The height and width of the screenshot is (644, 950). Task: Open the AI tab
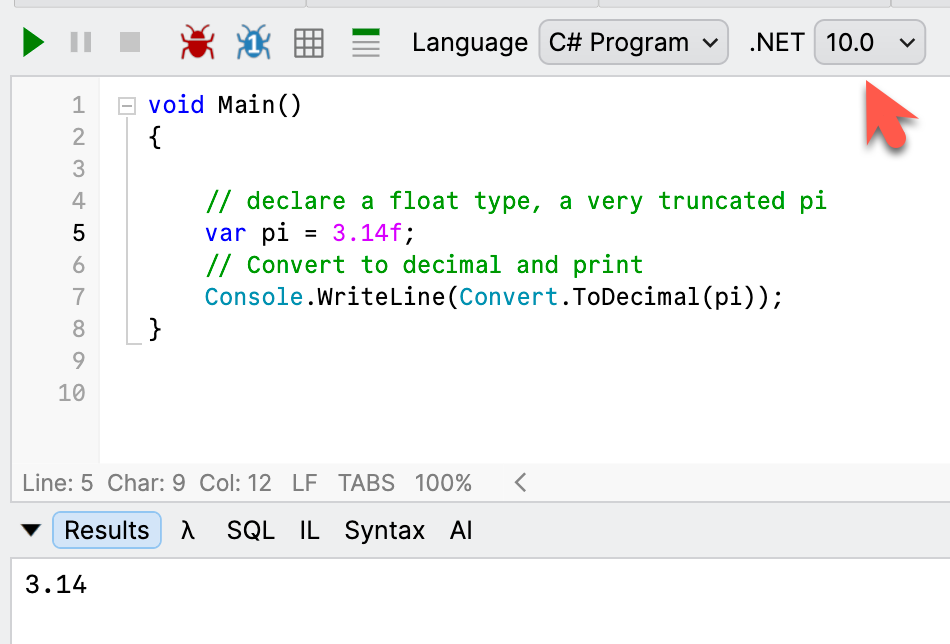coord(461,530)
